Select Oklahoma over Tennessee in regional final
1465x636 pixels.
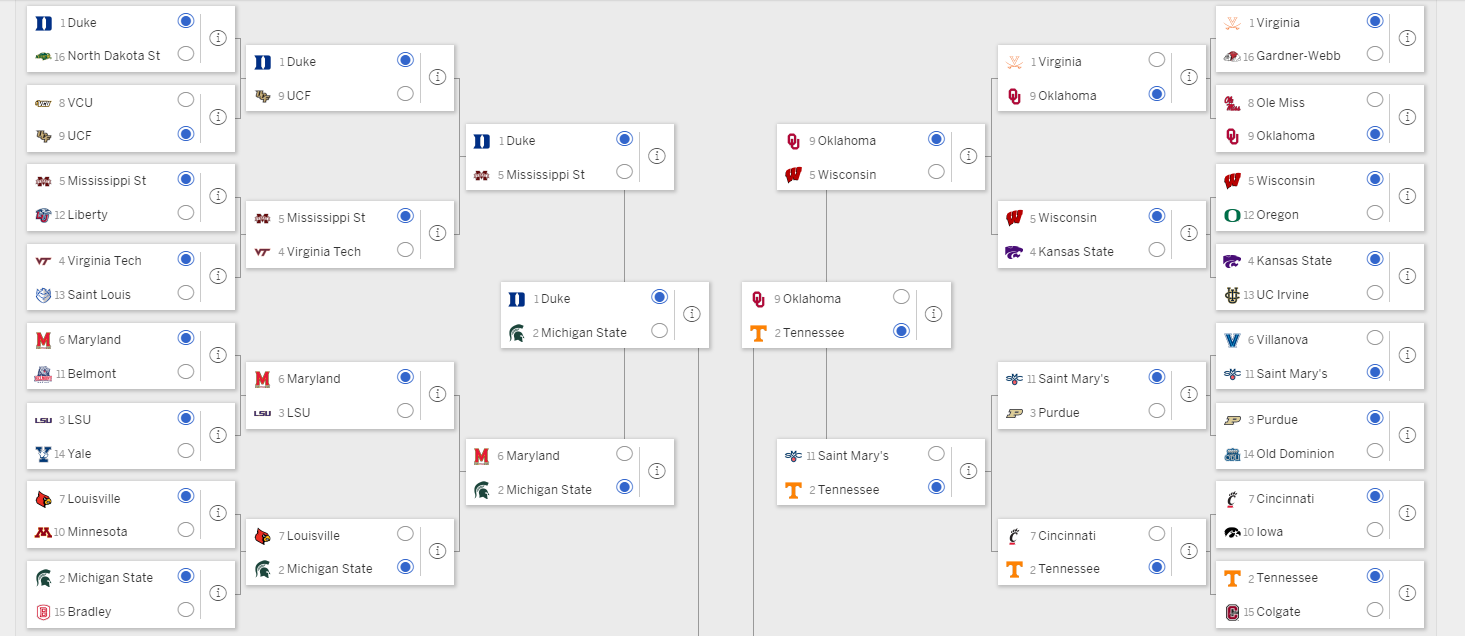(x=902, y=297)
